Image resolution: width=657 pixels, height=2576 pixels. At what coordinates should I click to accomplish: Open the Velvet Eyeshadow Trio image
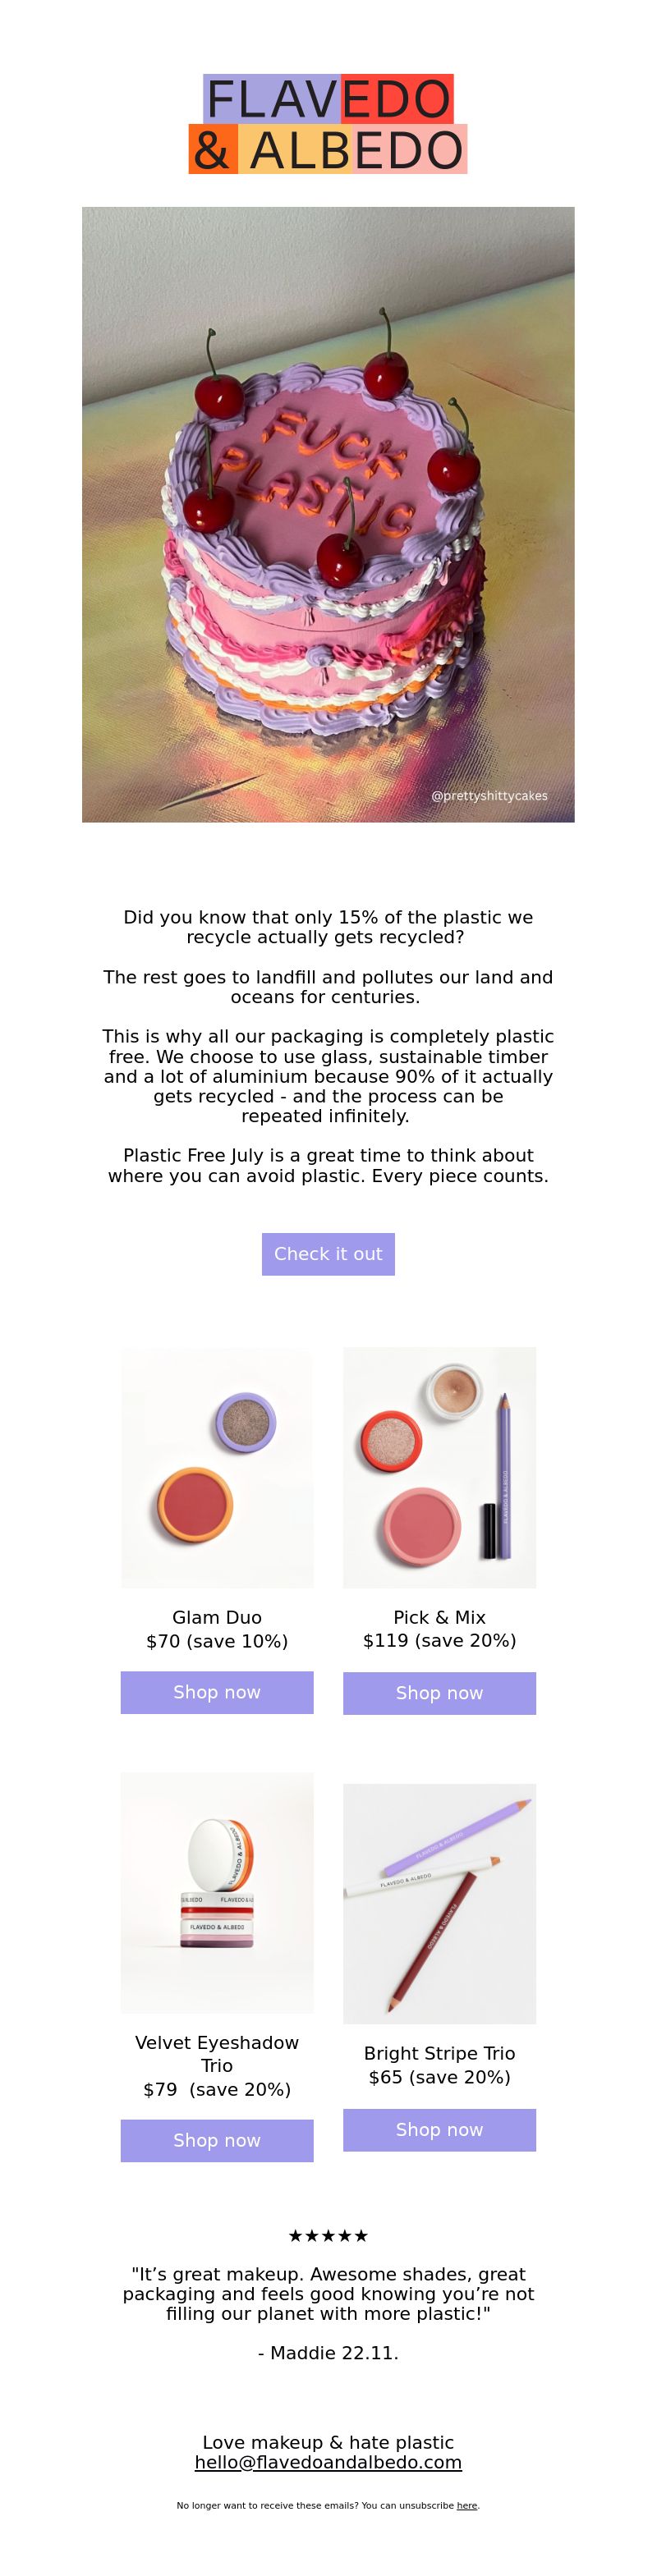[x=217, y=1893]
